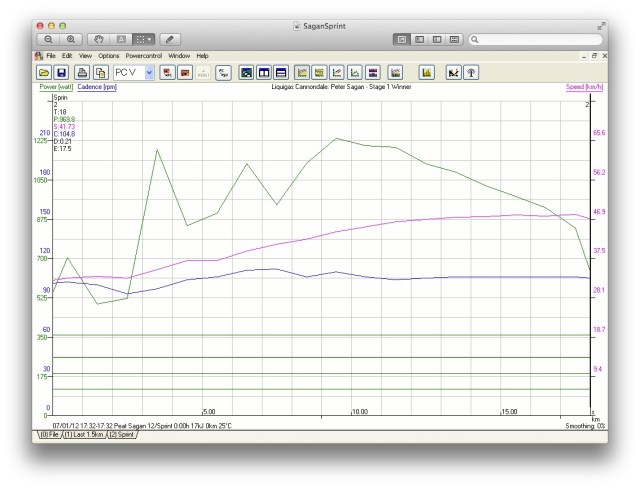Click the bar histogram chart icon

click(x=426, y=73)
